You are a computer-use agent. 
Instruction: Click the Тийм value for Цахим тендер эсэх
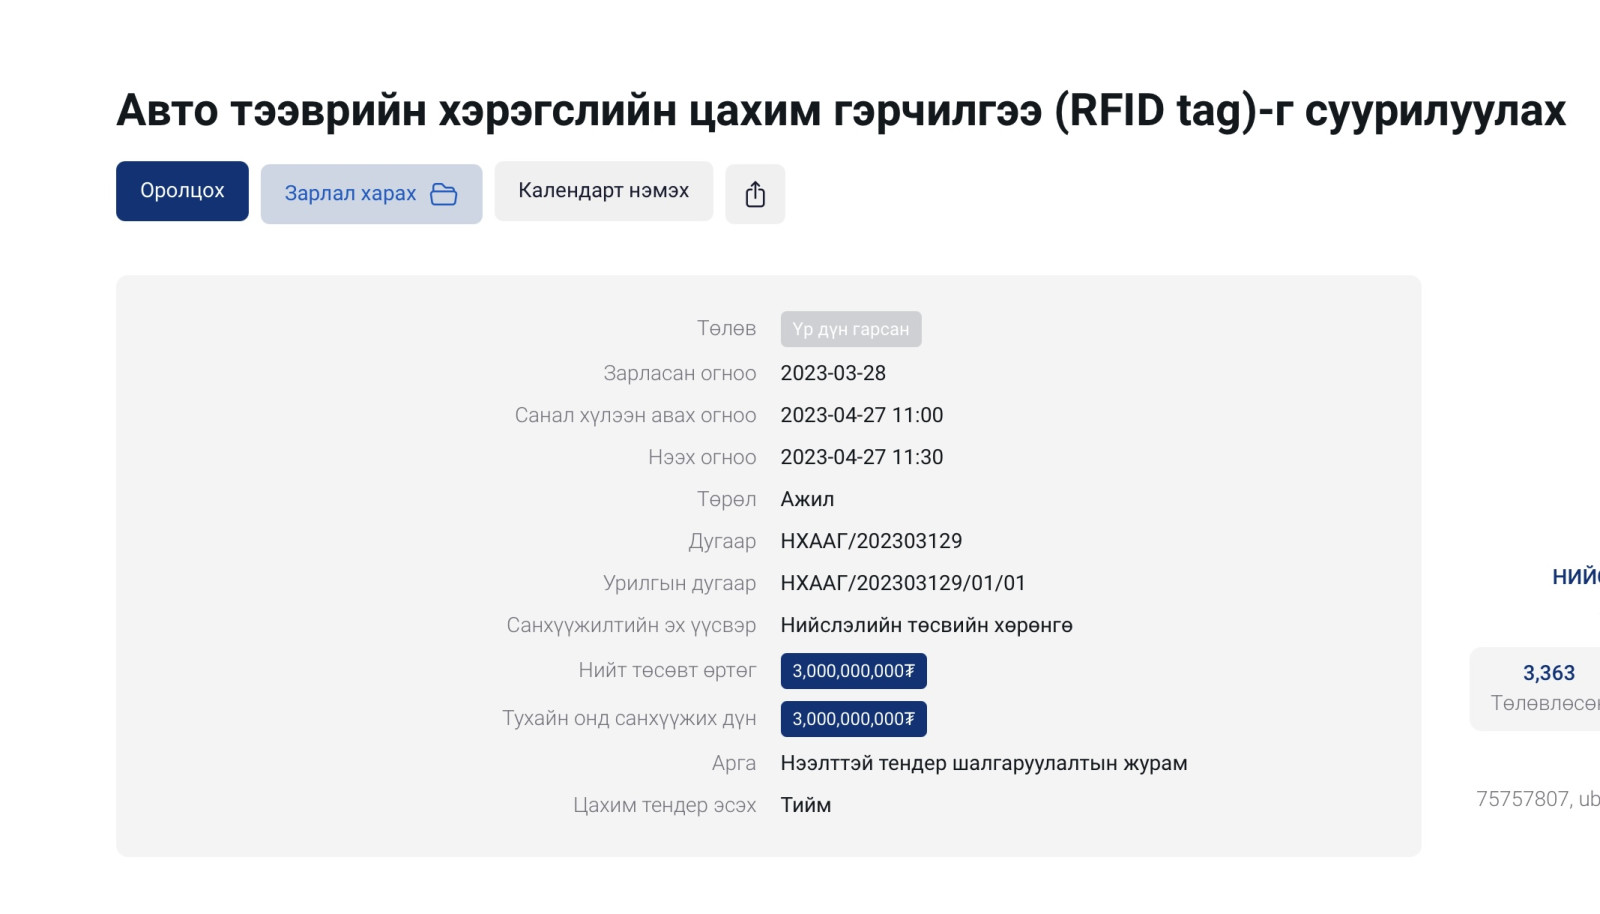click(805, 805)
